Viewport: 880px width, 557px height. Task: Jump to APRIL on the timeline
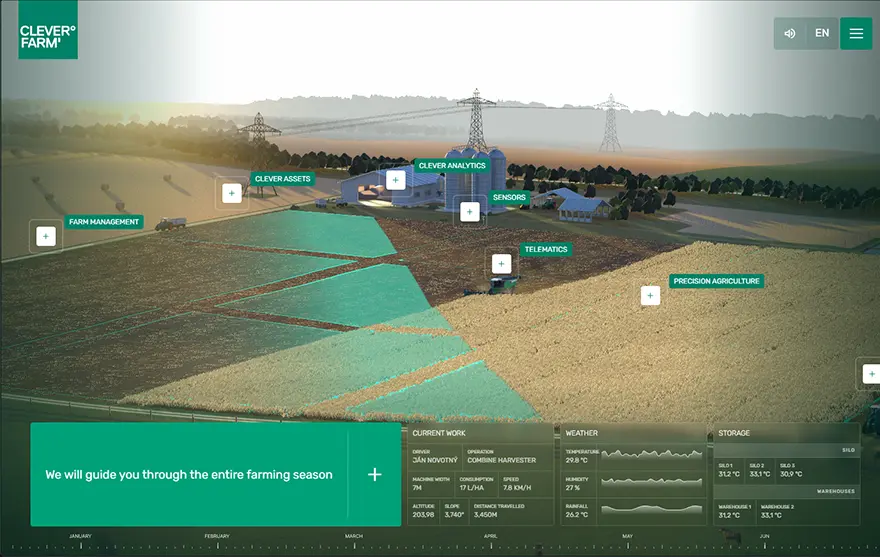coord(491,536)
